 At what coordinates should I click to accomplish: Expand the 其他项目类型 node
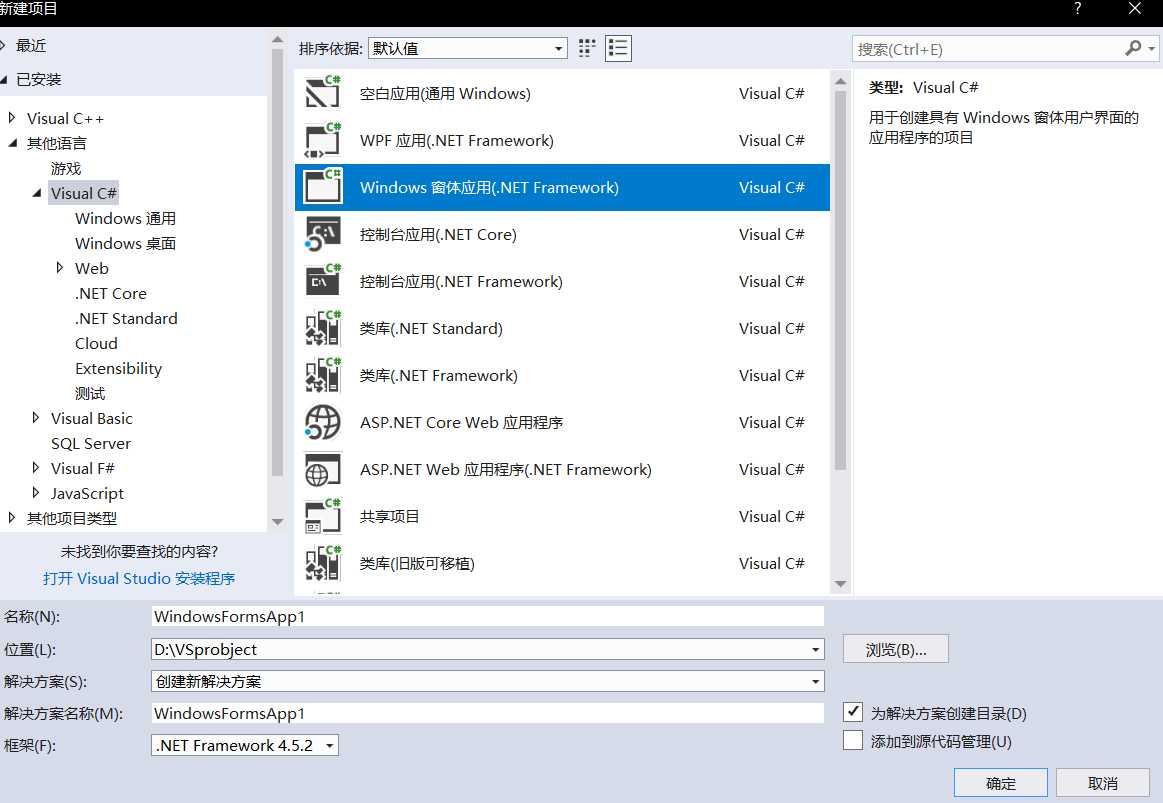click(x=11, y=518)
